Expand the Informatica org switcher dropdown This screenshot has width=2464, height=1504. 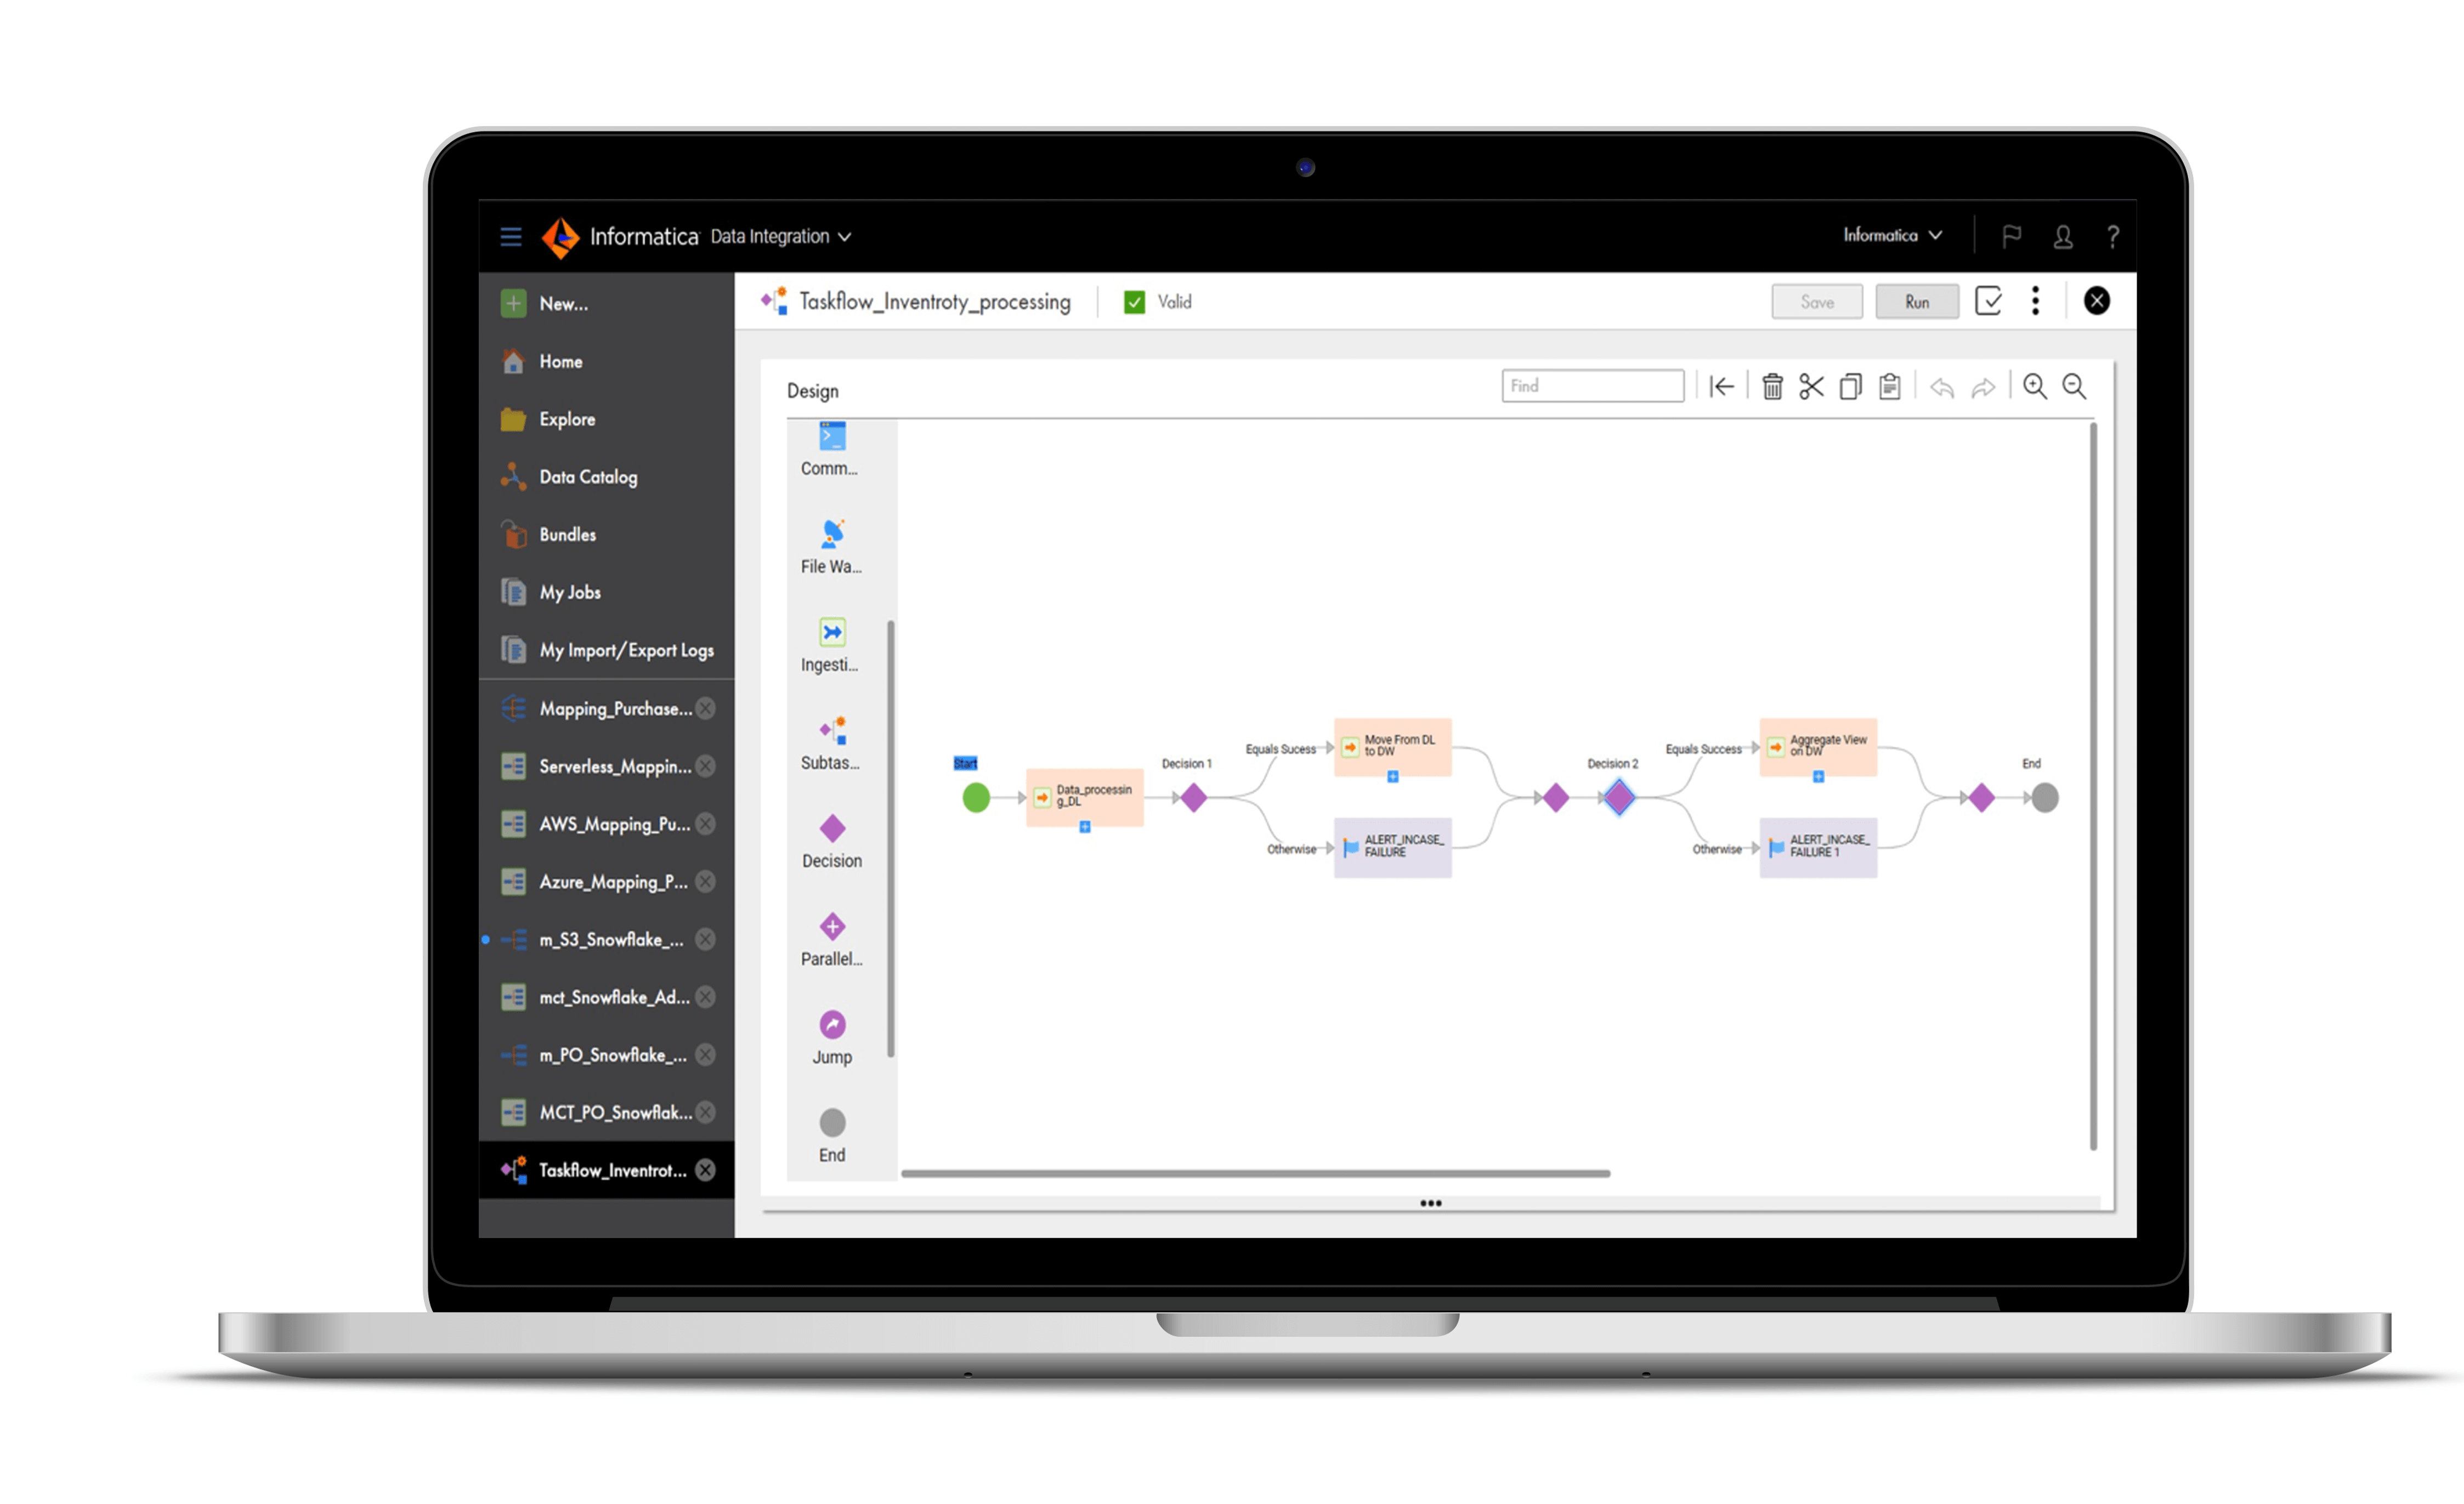(x=1892, y=234)
